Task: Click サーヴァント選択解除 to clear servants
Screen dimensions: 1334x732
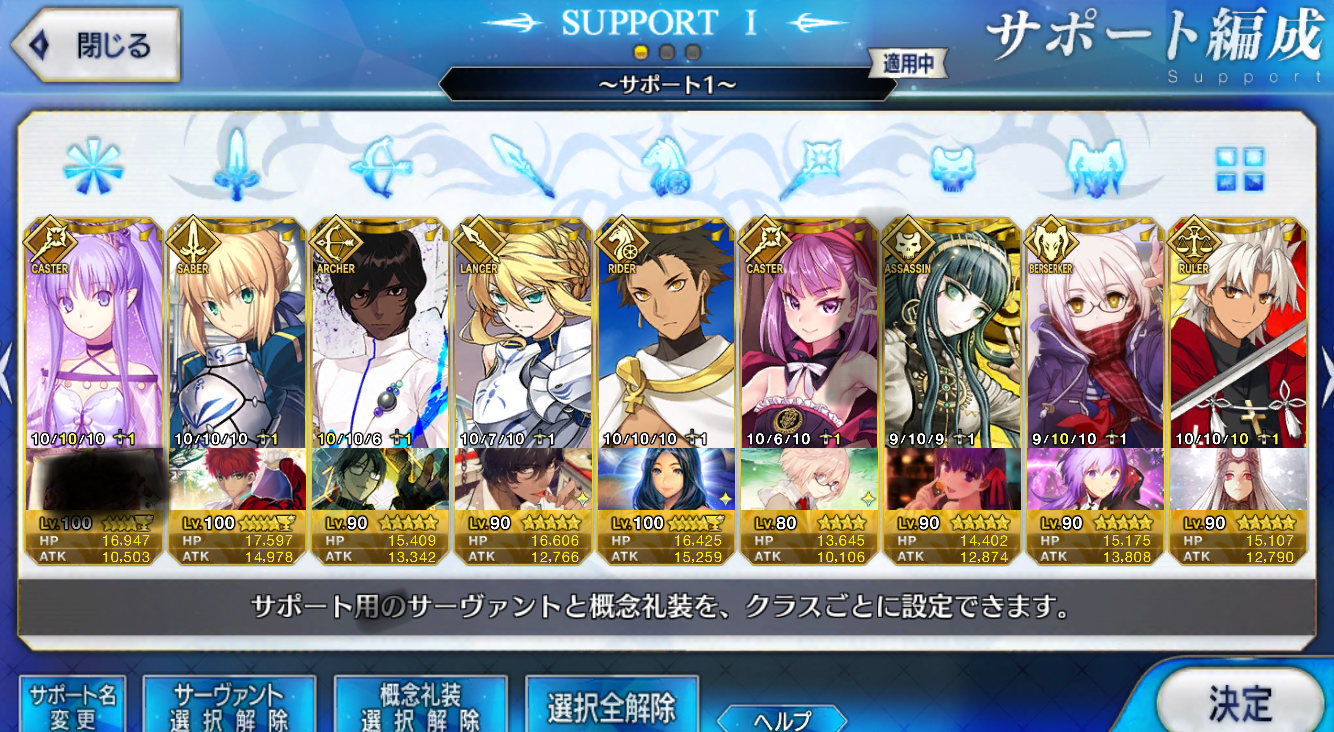Action: pos(229,705)
